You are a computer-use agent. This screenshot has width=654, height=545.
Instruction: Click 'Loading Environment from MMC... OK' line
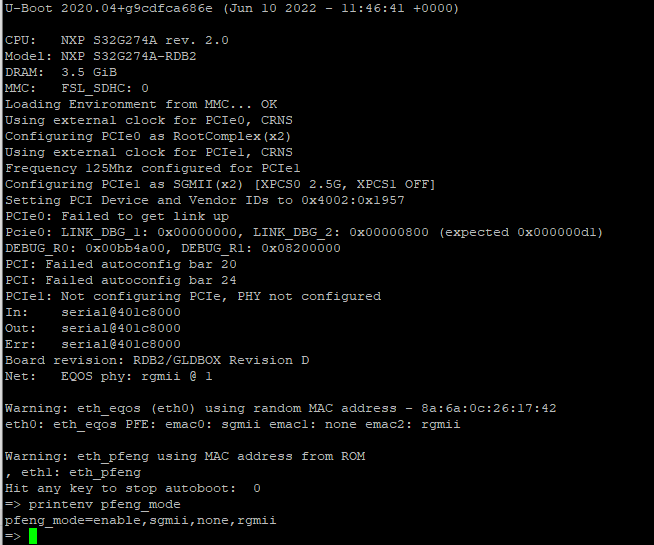click(x=140, y=104)
